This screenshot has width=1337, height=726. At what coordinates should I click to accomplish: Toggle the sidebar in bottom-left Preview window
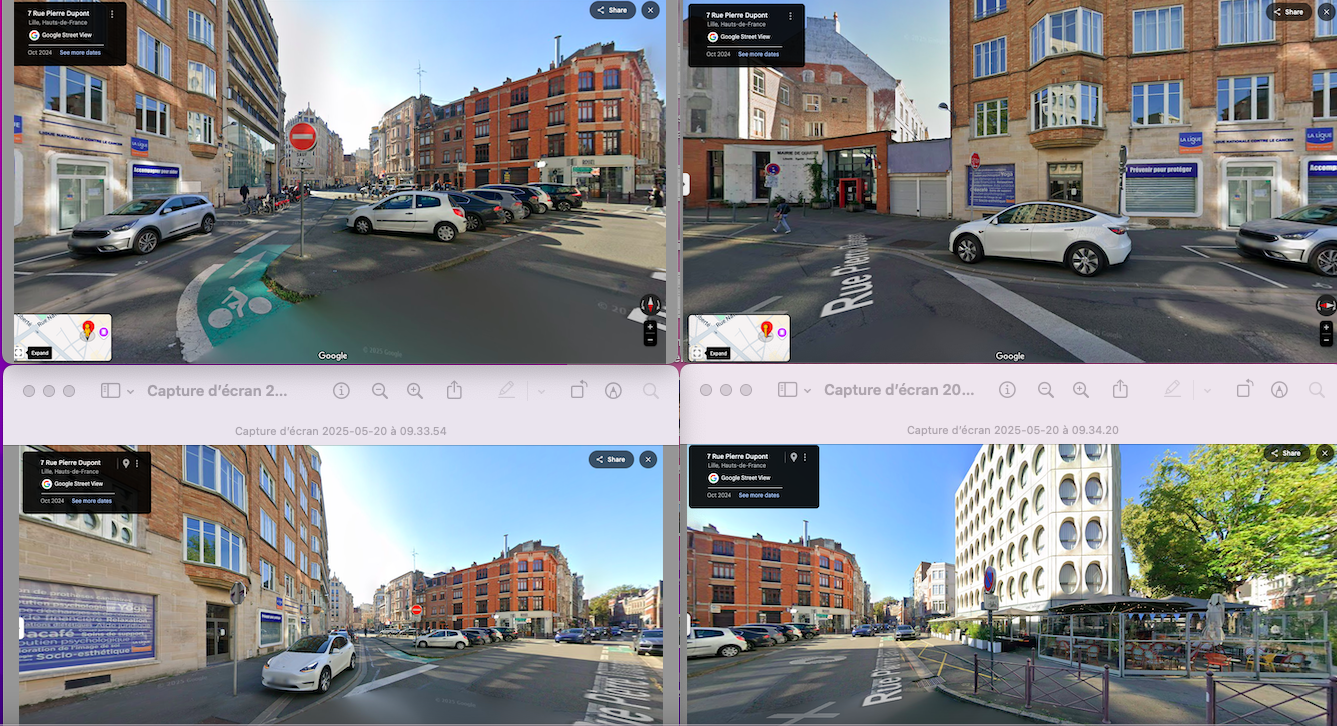pyautogui.click(x=109, y=391)
